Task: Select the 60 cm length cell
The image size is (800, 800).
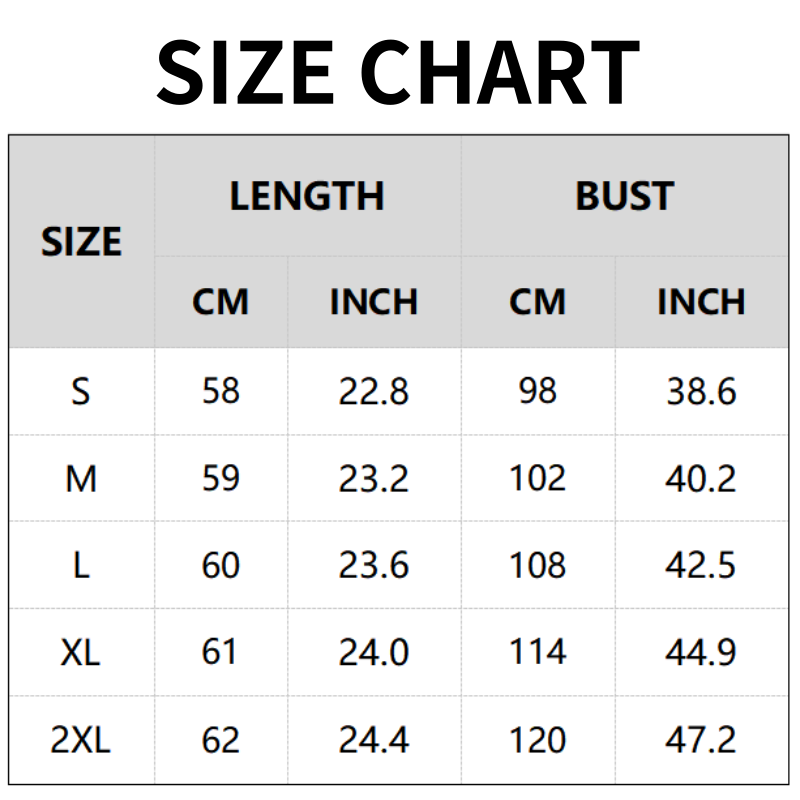Action: pyautogui.click(x=220, y=566)
